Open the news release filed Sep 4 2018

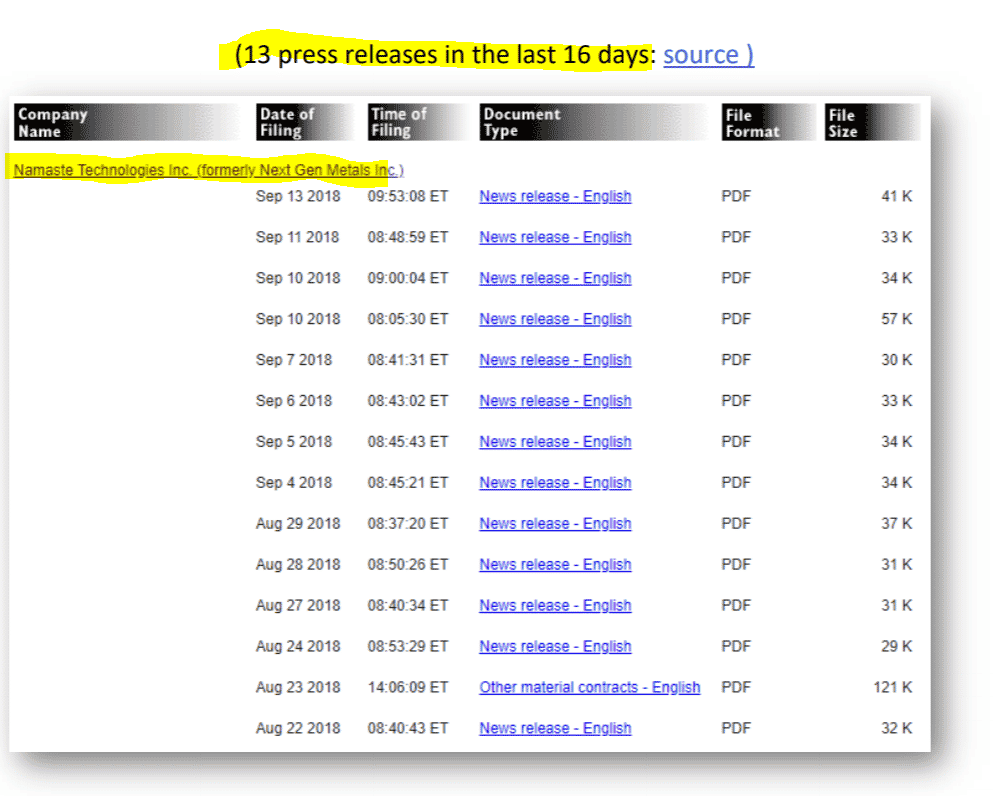pyautogui.click(x=555, y=483)
